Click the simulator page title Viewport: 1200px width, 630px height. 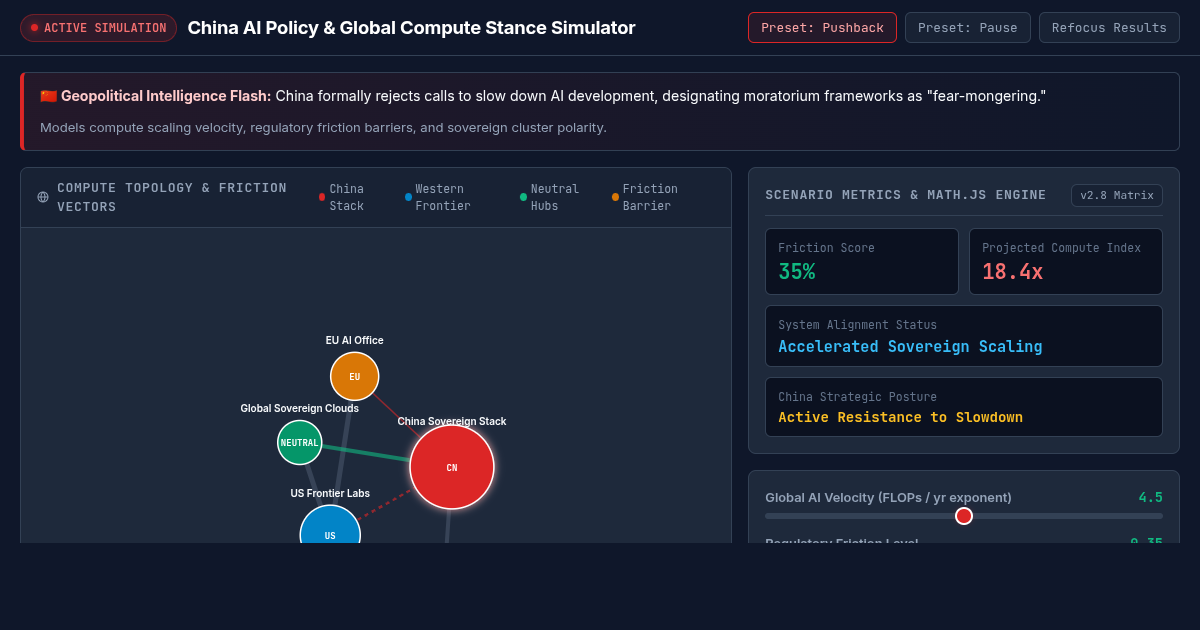pyautogui.click(x=411, y=28)
